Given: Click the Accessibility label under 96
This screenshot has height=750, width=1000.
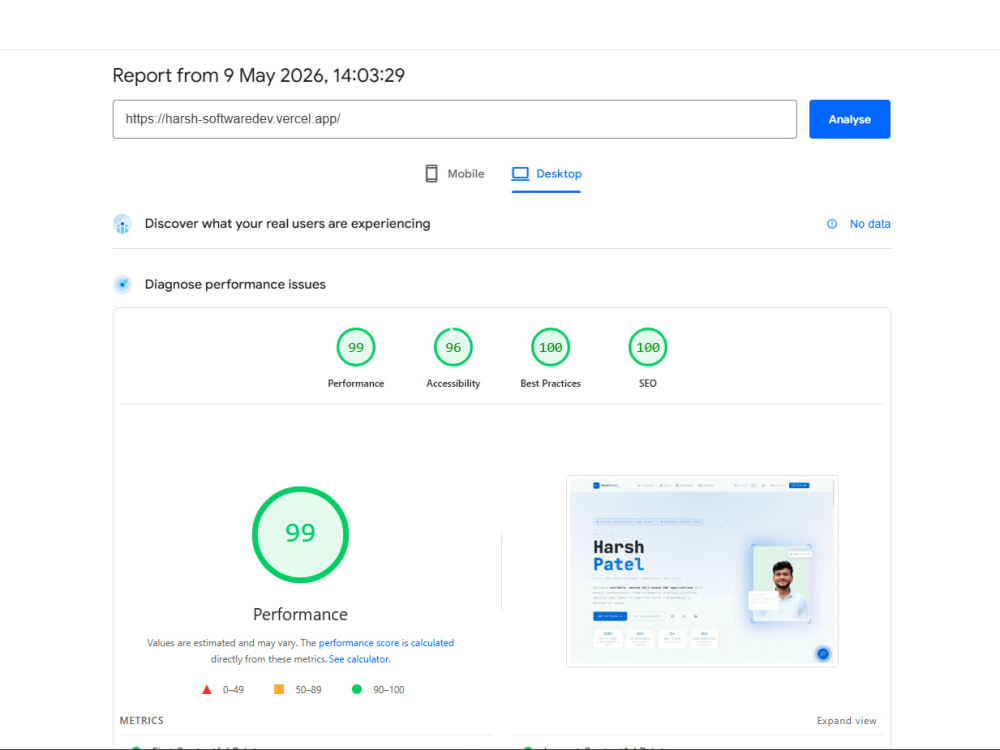Looking at the screenshot, I should coord(453,383).
